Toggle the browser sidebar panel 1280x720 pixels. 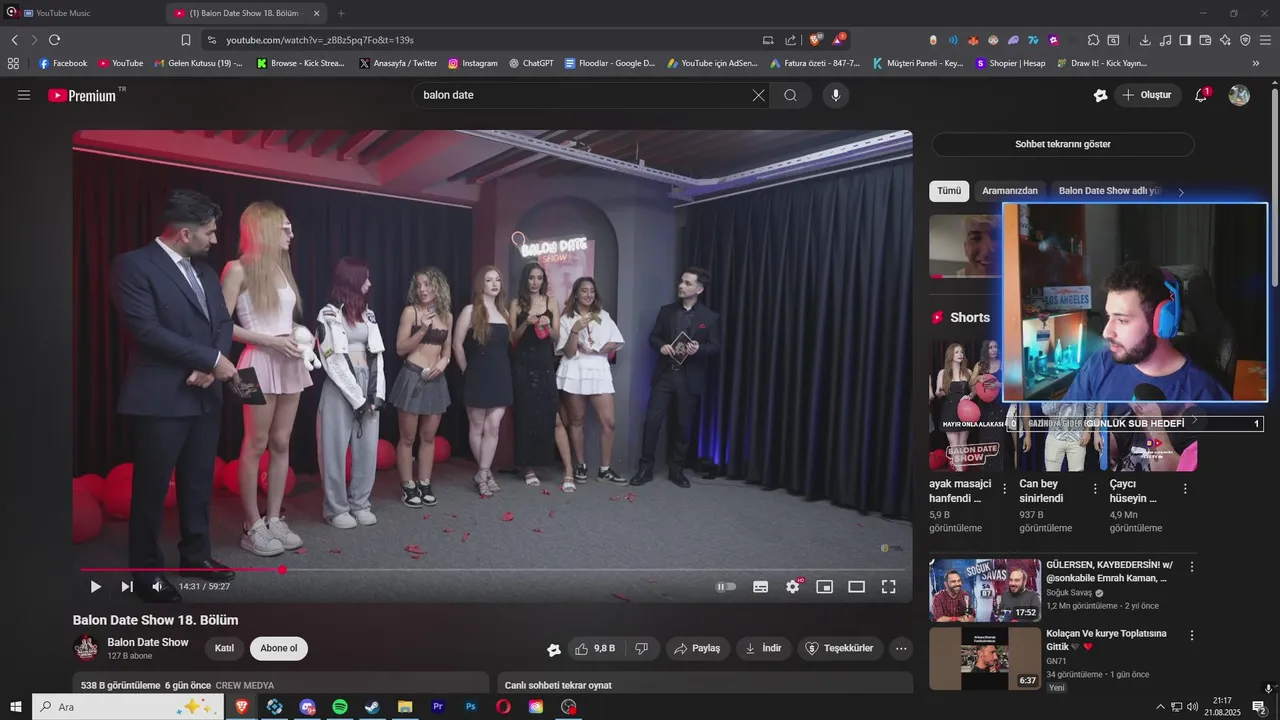tap(1185, 40)
